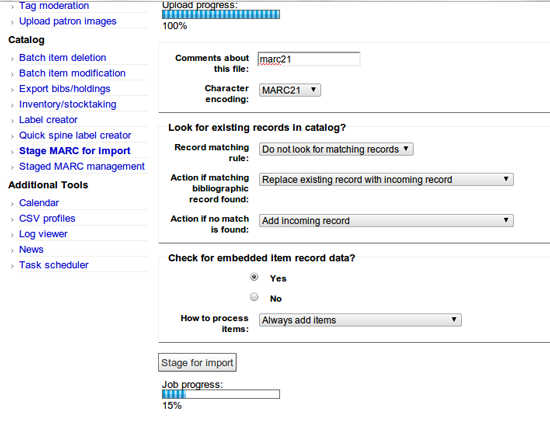Go to Batch item deletion
The height and width of the screenshot is (438, 550).
coord(62,58)
